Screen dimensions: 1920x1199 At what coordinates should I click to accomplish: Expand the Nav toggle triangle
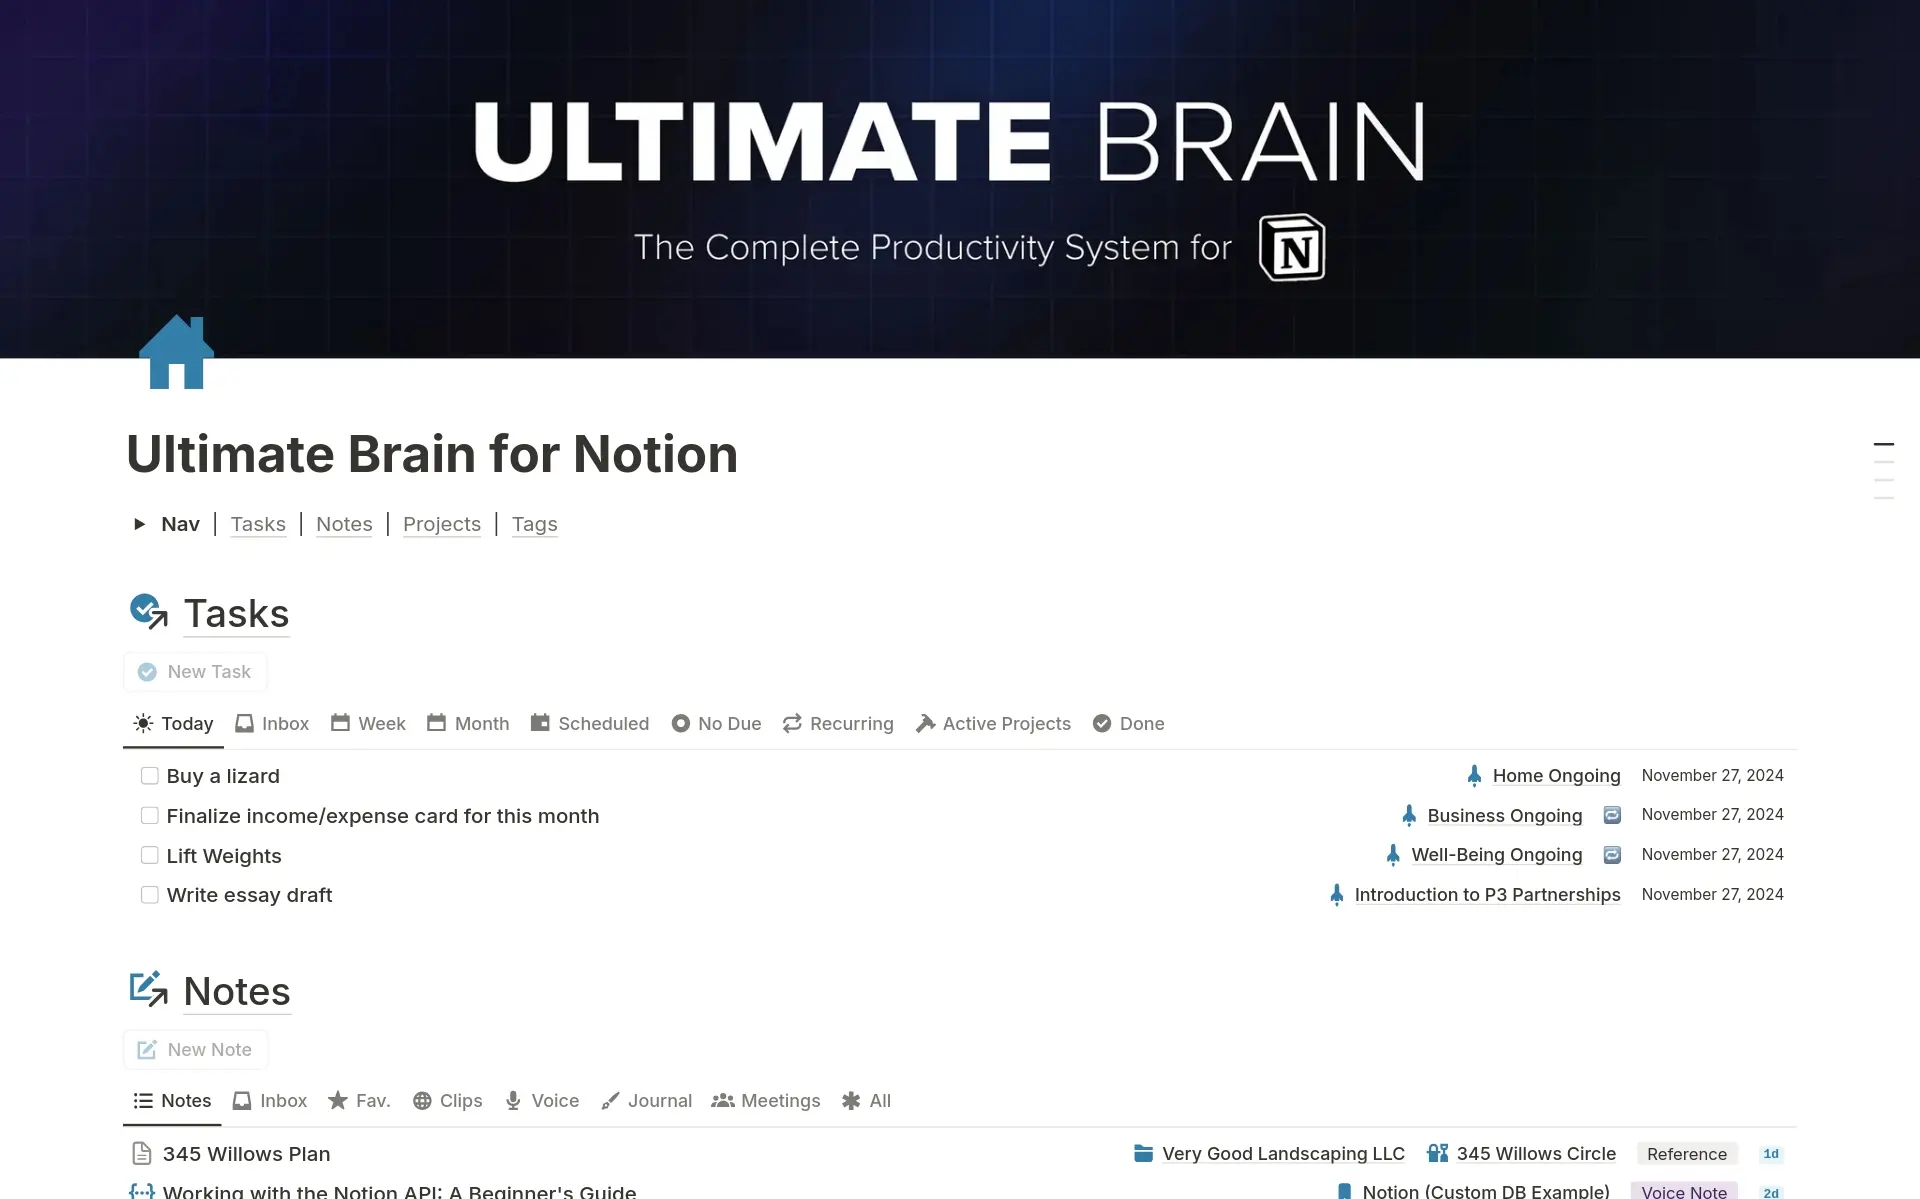tap(140, 524)
